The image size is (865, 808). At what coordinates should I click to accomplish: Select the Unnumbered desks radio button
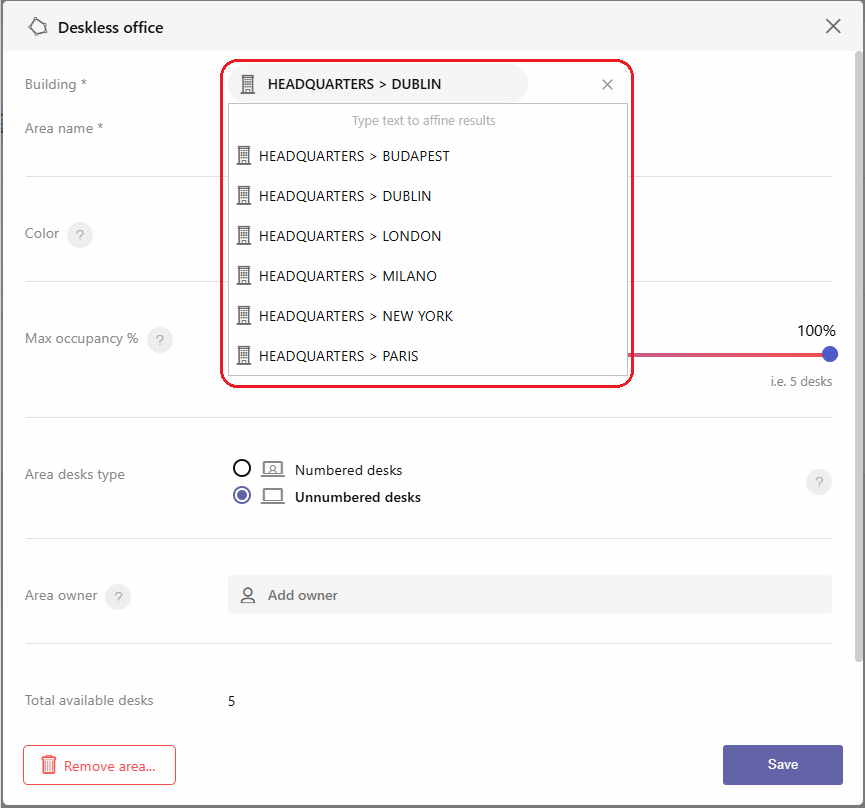pos(242,495)
